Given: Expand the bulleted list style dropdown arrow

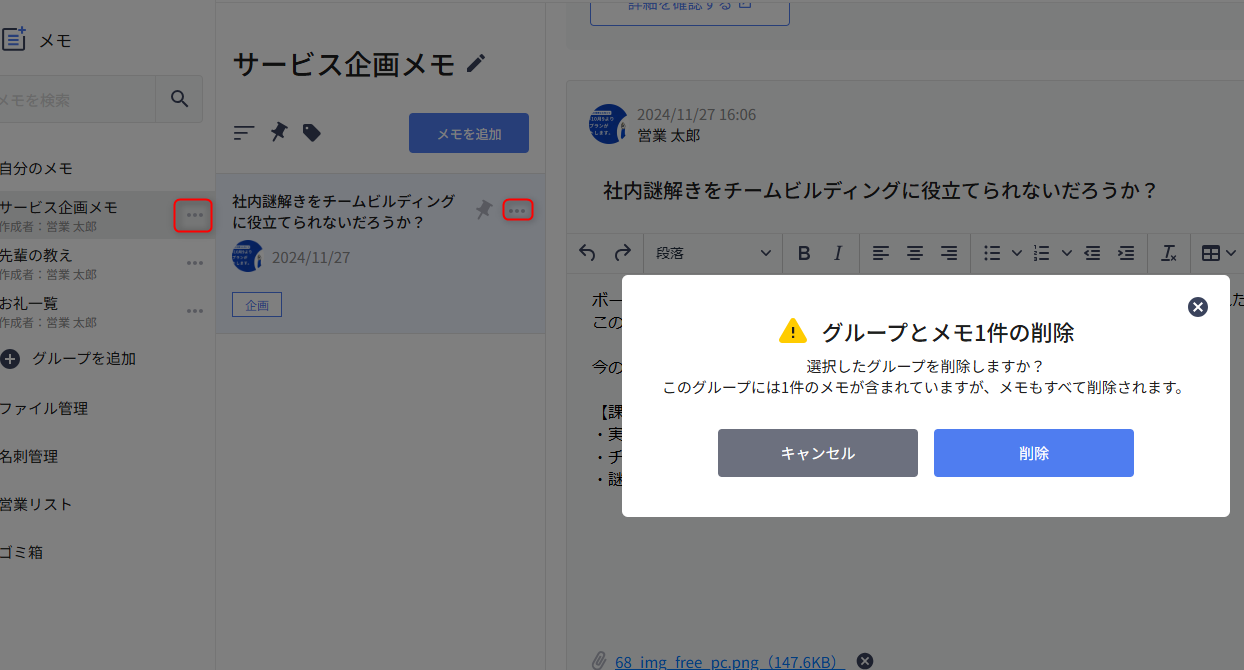Looking at the screenshot, I should click(x=1017, y=253).
